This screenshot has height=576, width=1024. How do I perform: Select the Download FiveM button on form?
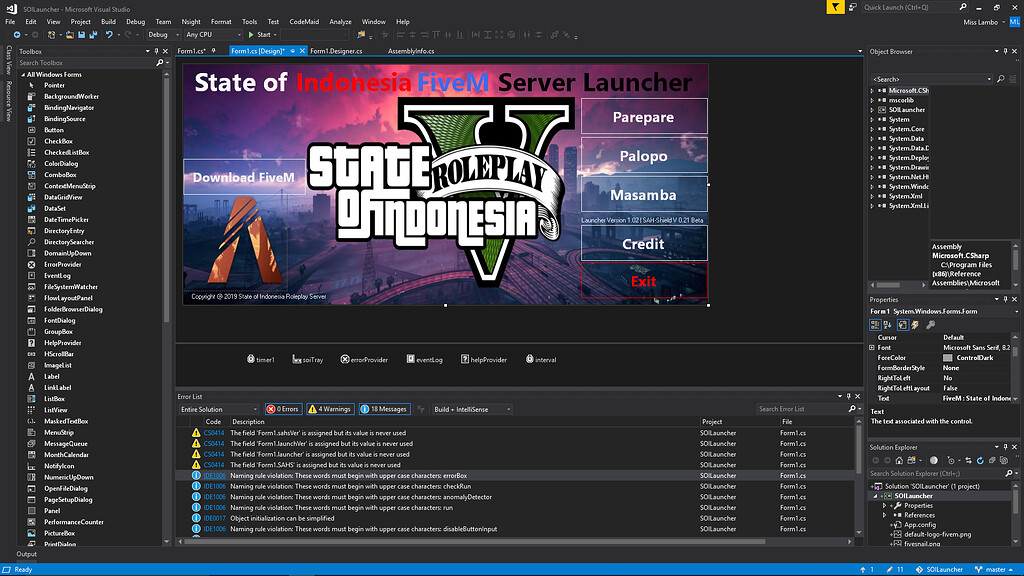(x=244, y=177)
